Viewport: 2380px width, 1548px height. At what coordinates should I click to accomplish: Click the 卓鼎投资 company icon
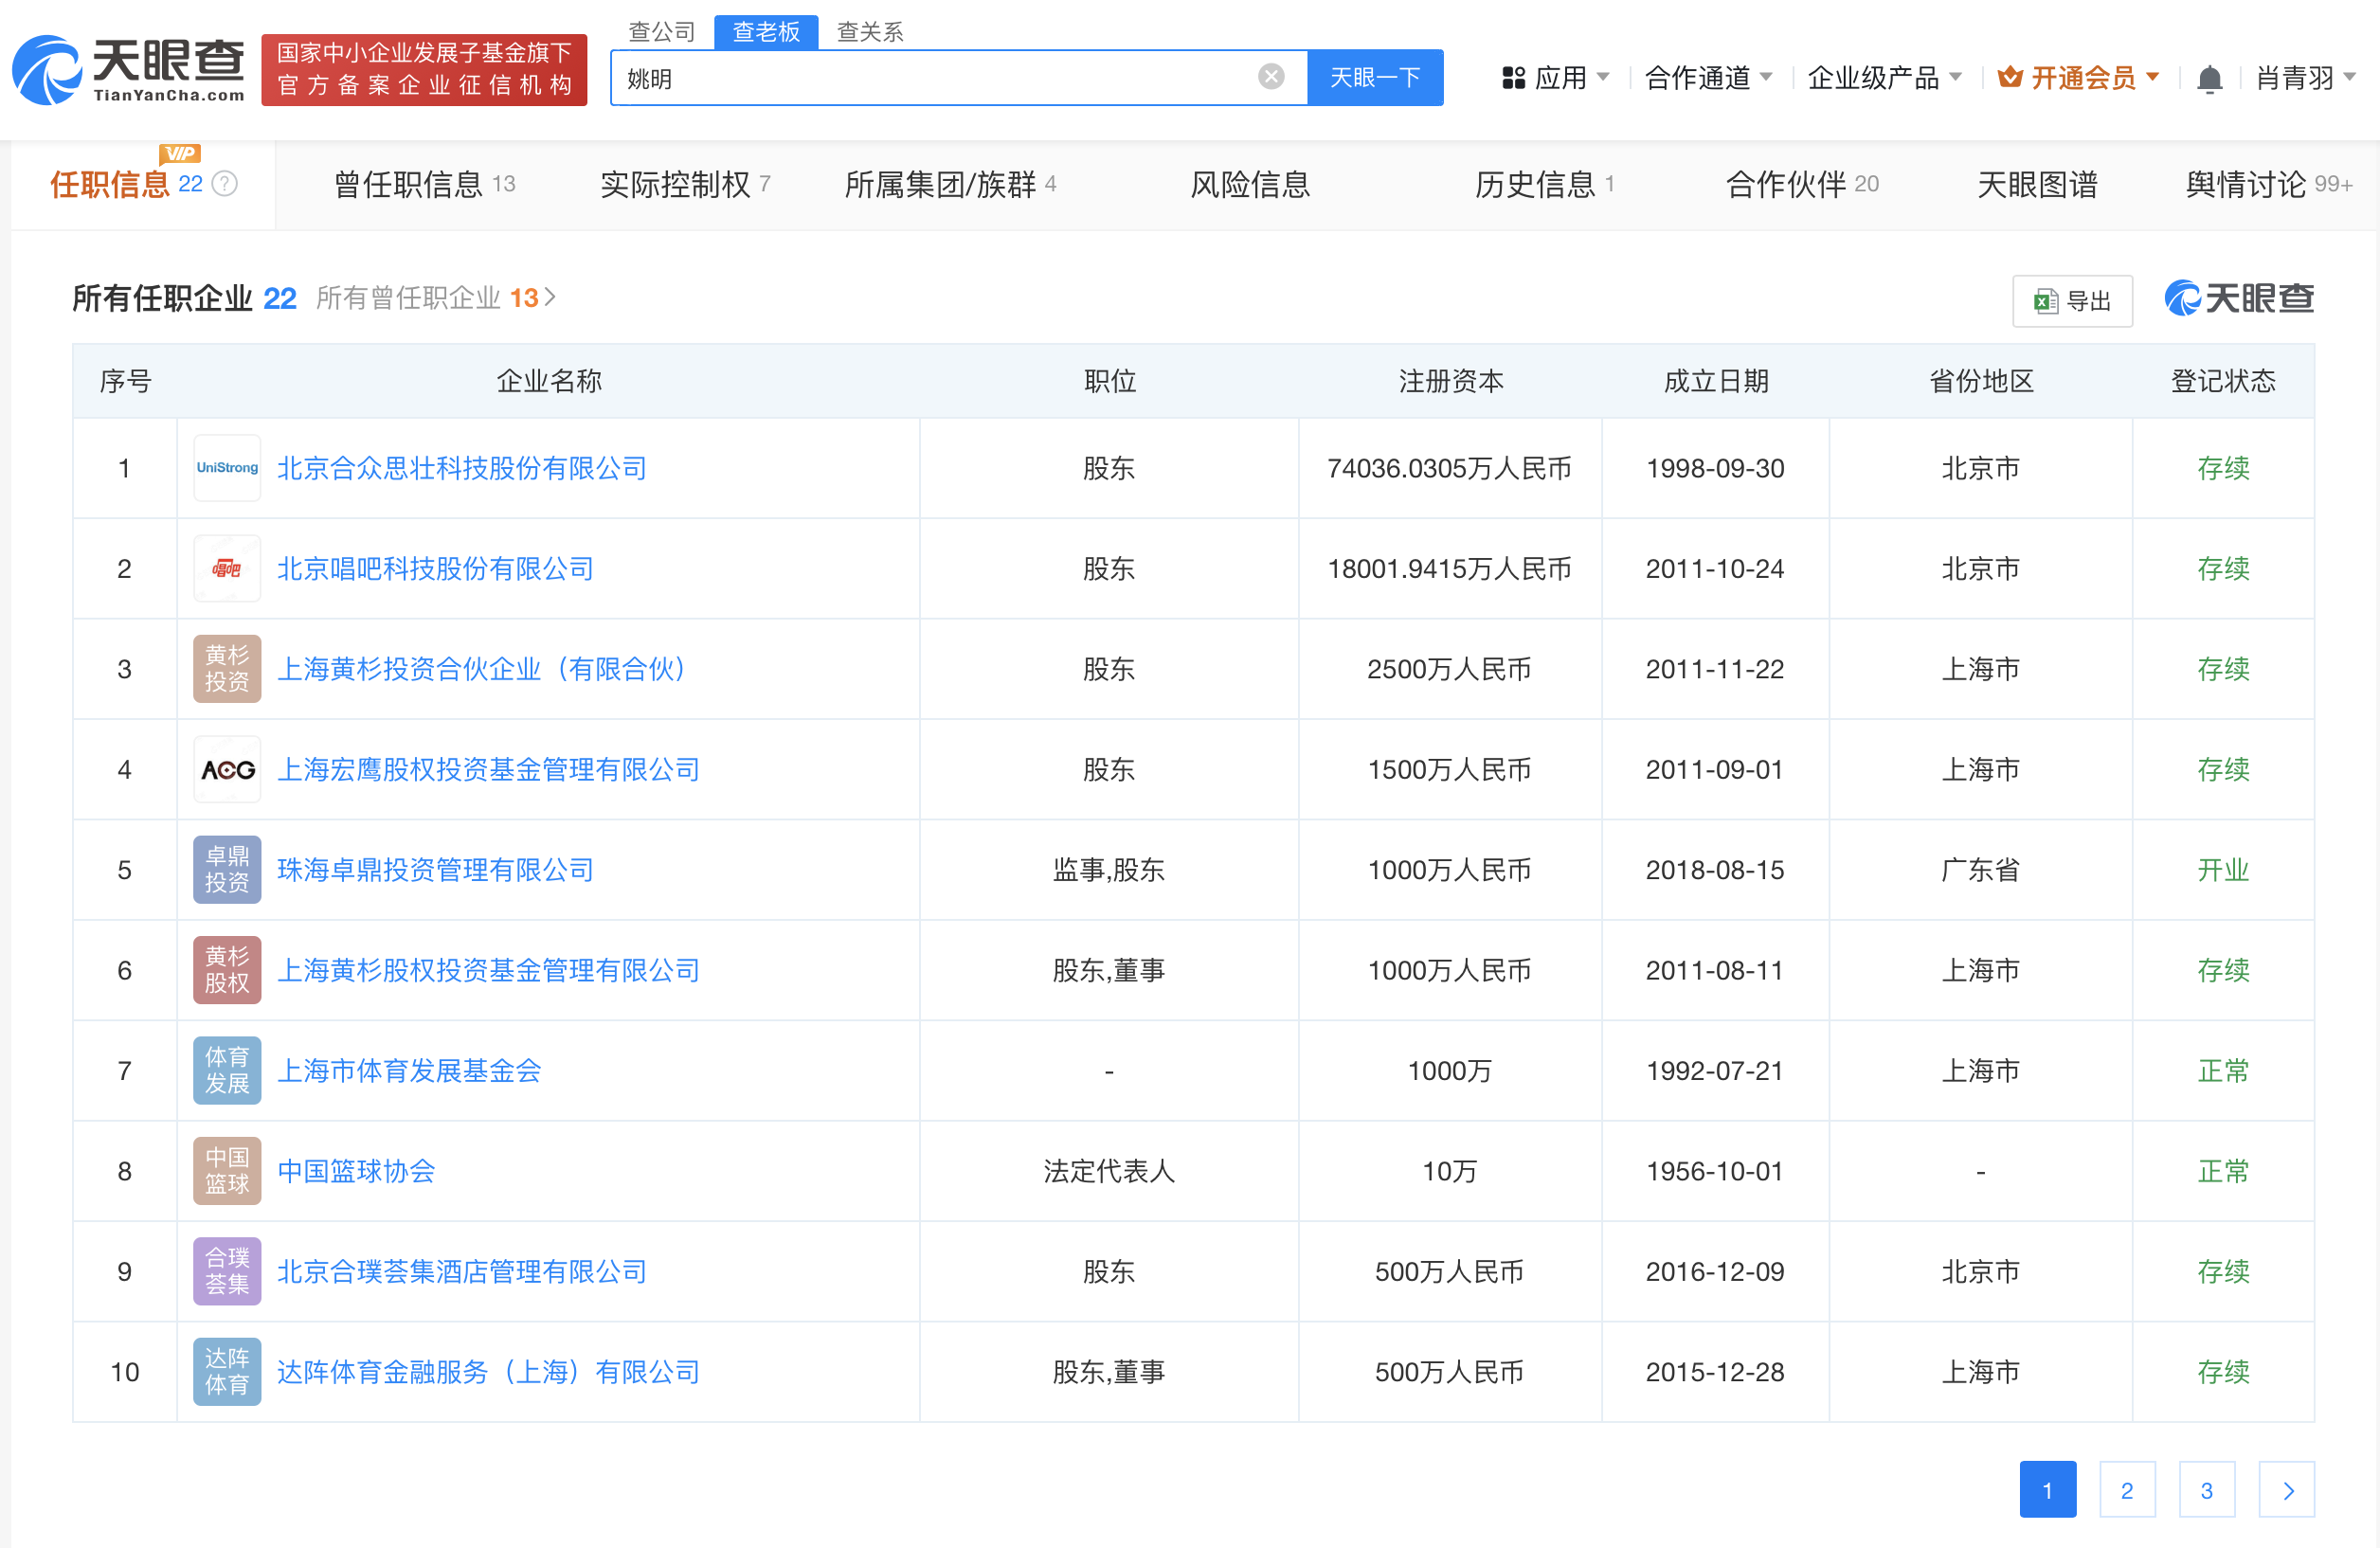[x=226, y=869]
